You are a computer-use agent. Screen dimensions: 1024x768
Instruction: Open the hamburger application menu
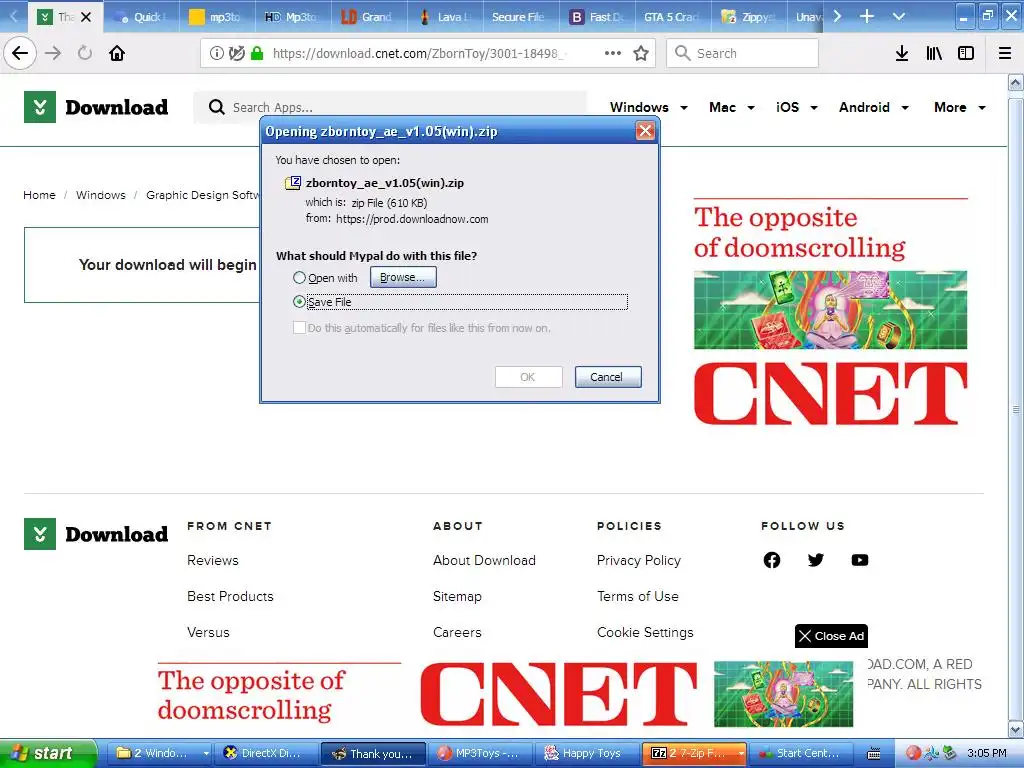(x=1005, y=53)
